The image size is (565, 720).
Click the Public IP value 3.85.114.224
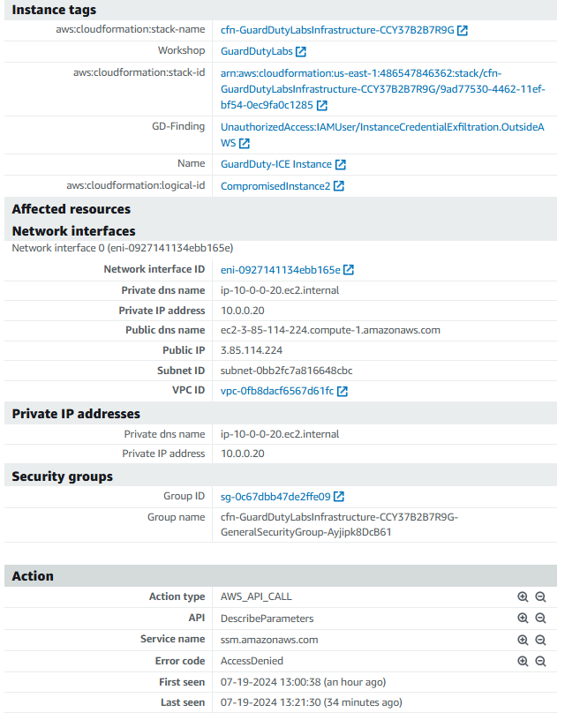[x=251, y=350]
